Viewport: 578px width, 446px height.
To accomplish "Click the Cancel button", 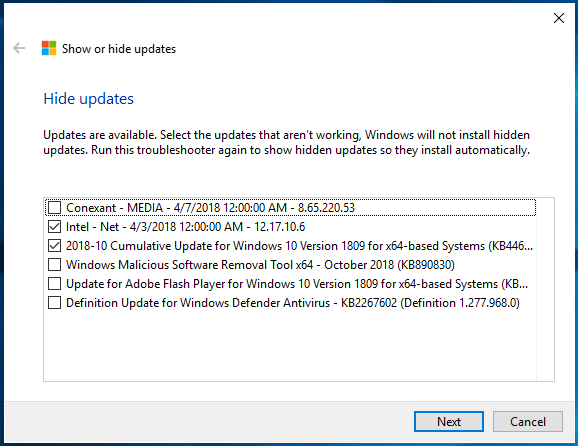I will tap(528, 421).
